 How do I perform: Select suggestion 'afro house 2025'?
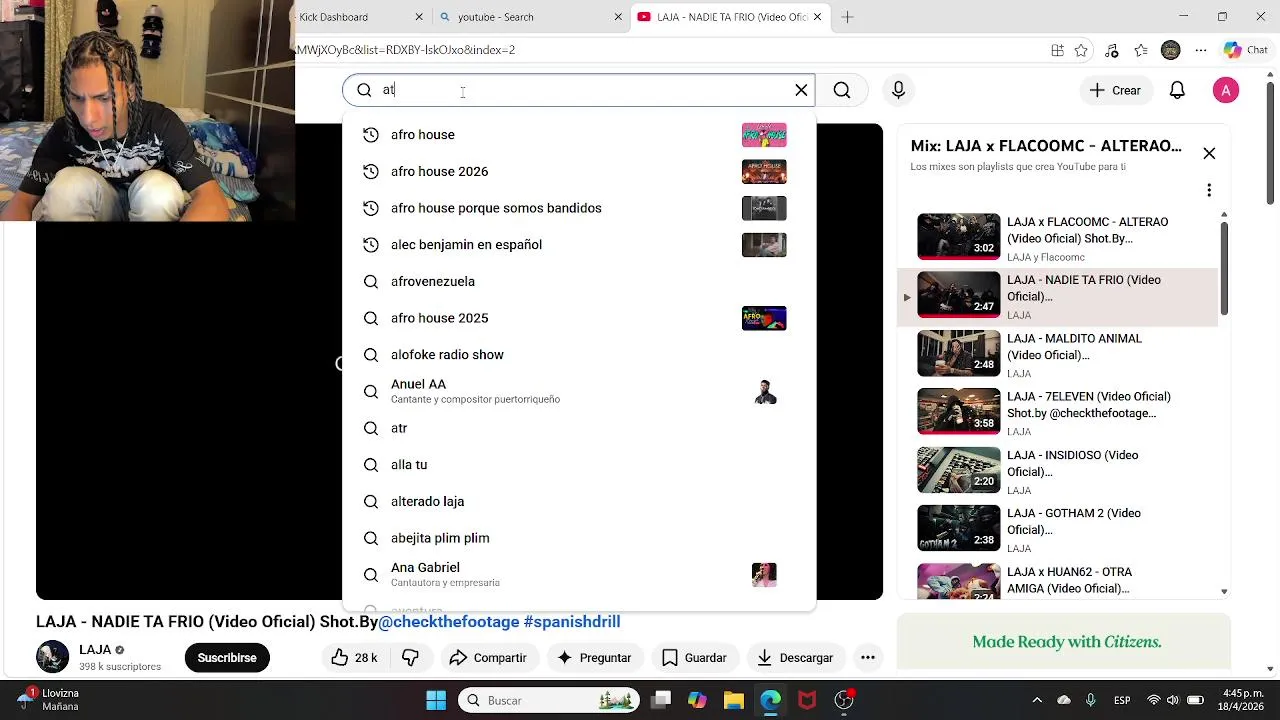point(579,318)
